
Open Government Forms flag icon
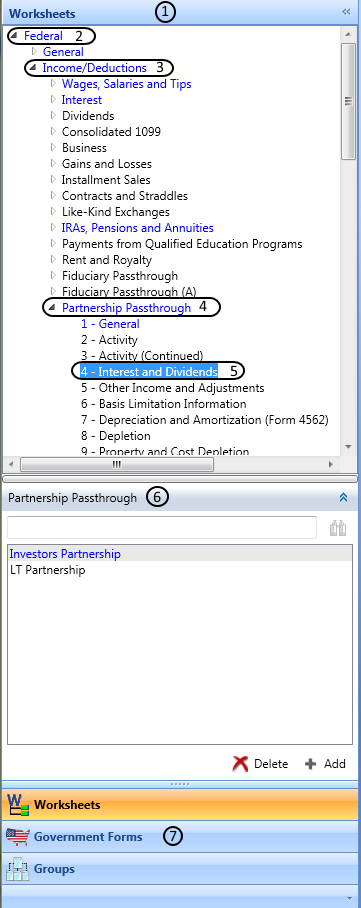point(17,836)
